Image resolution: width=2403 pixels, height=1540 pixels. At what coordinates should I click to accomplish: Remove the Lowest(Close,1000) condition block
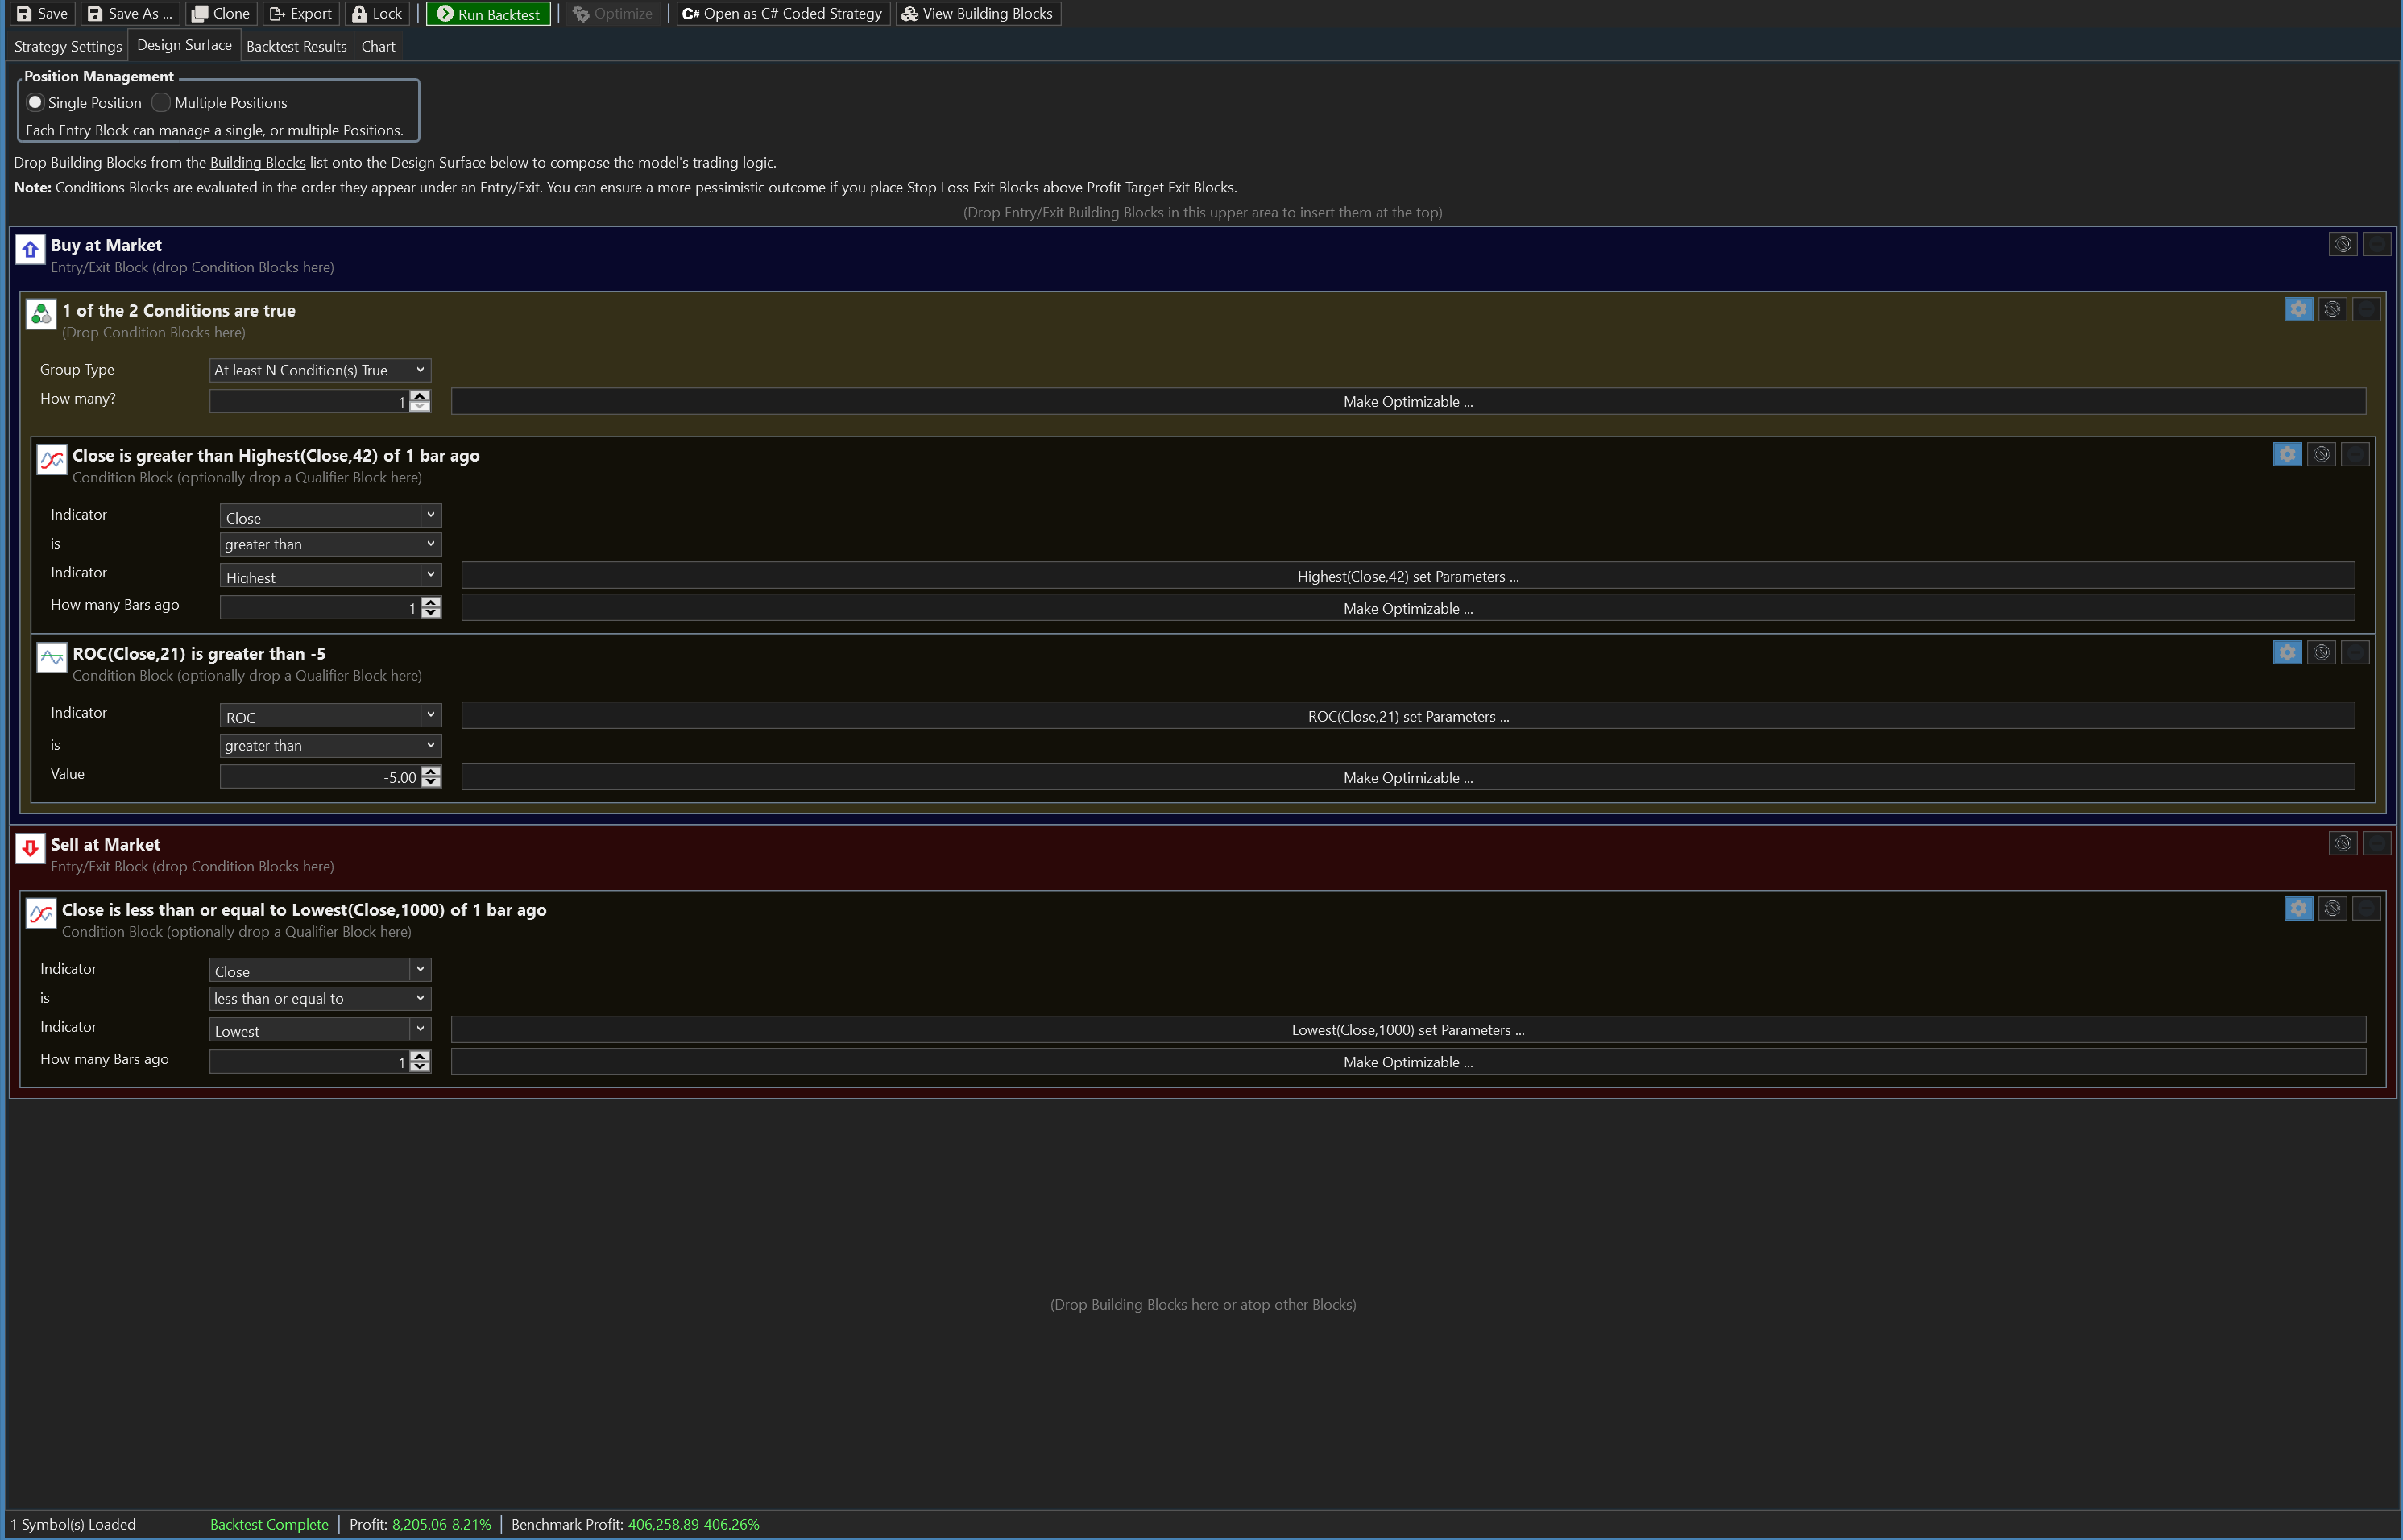click(x=2365, y=908)
